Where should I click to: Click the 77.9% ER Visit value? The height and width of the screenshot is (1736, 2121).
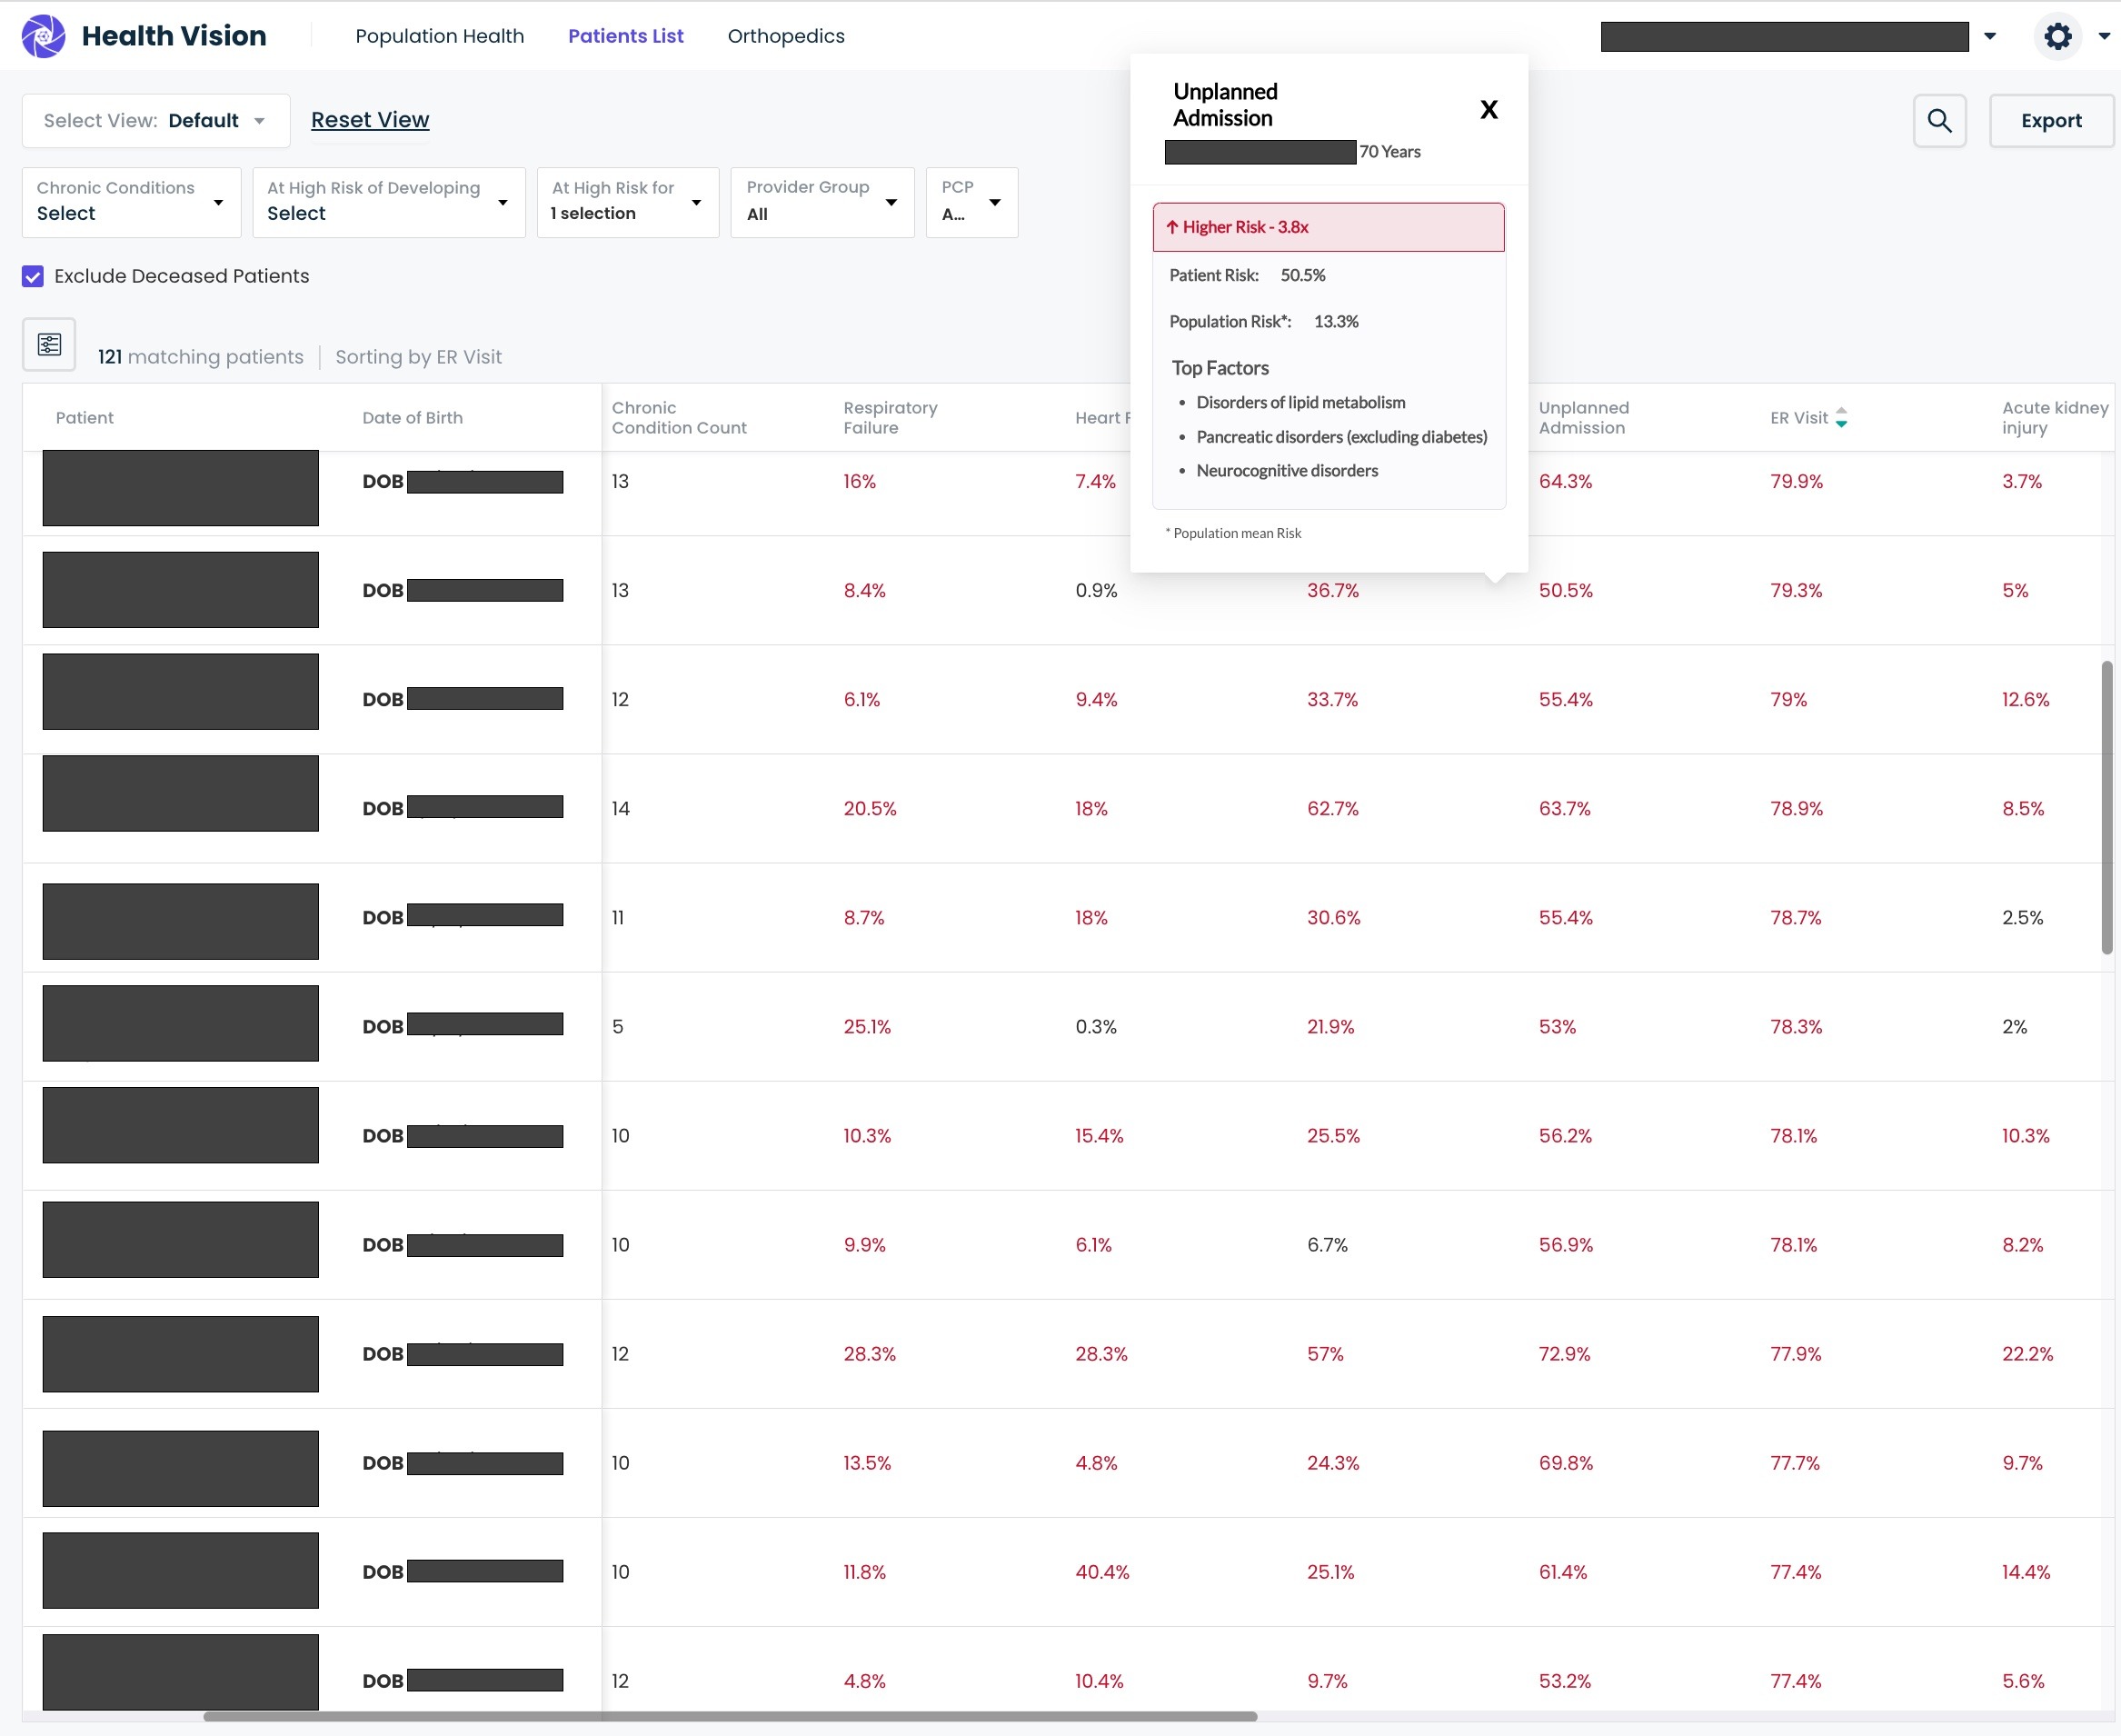click(1796, 1354)
